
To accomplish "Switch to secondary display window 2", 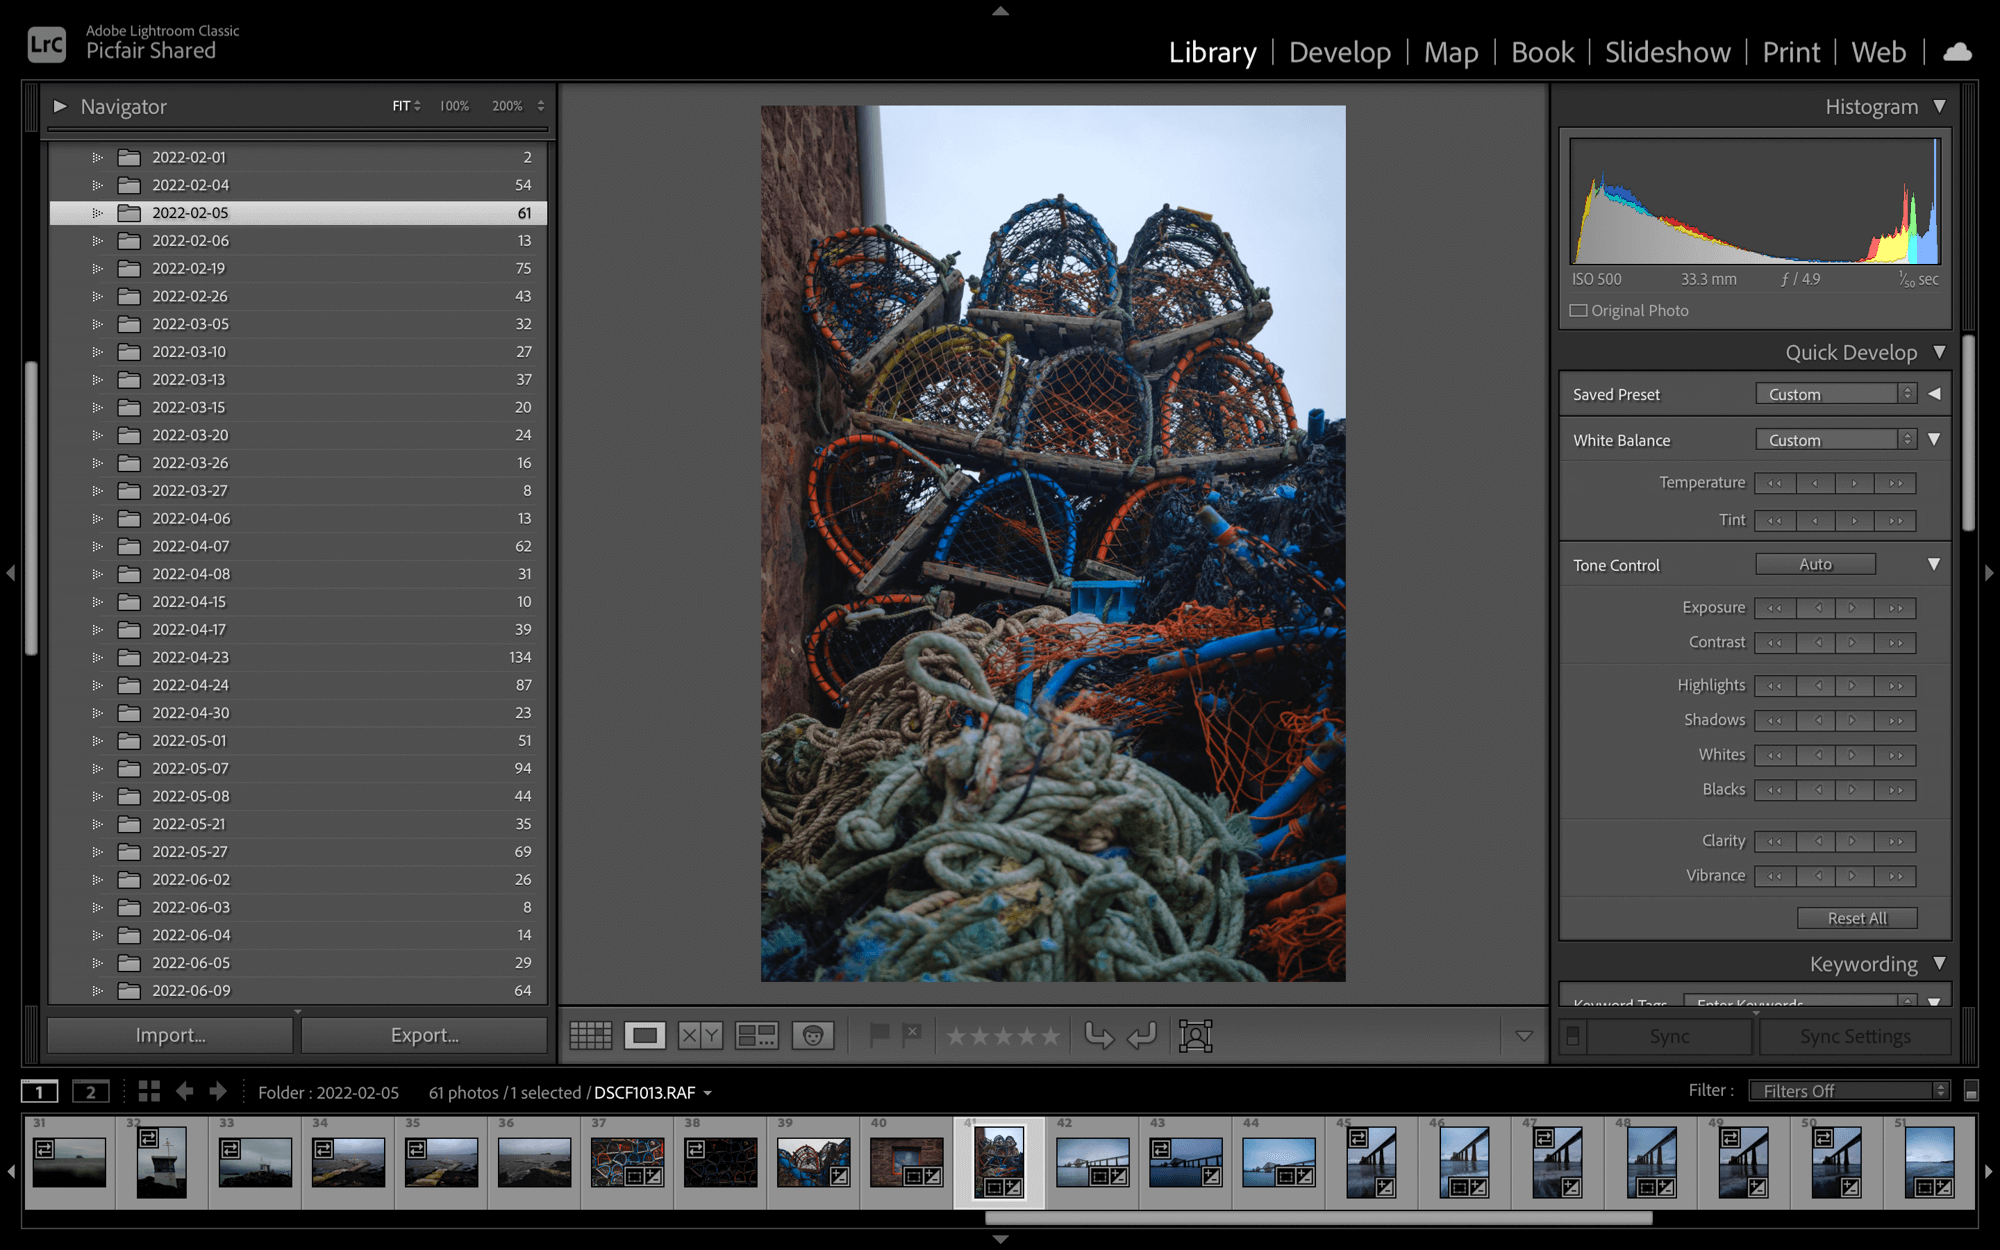I will 90,1092.
